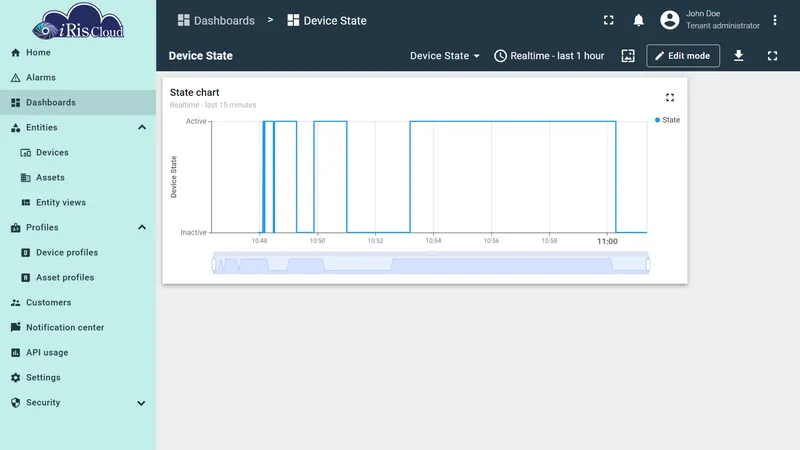This screenshot has width=800, height=450.
Task: Click the State chart widget title
Action: pos(194,92)
